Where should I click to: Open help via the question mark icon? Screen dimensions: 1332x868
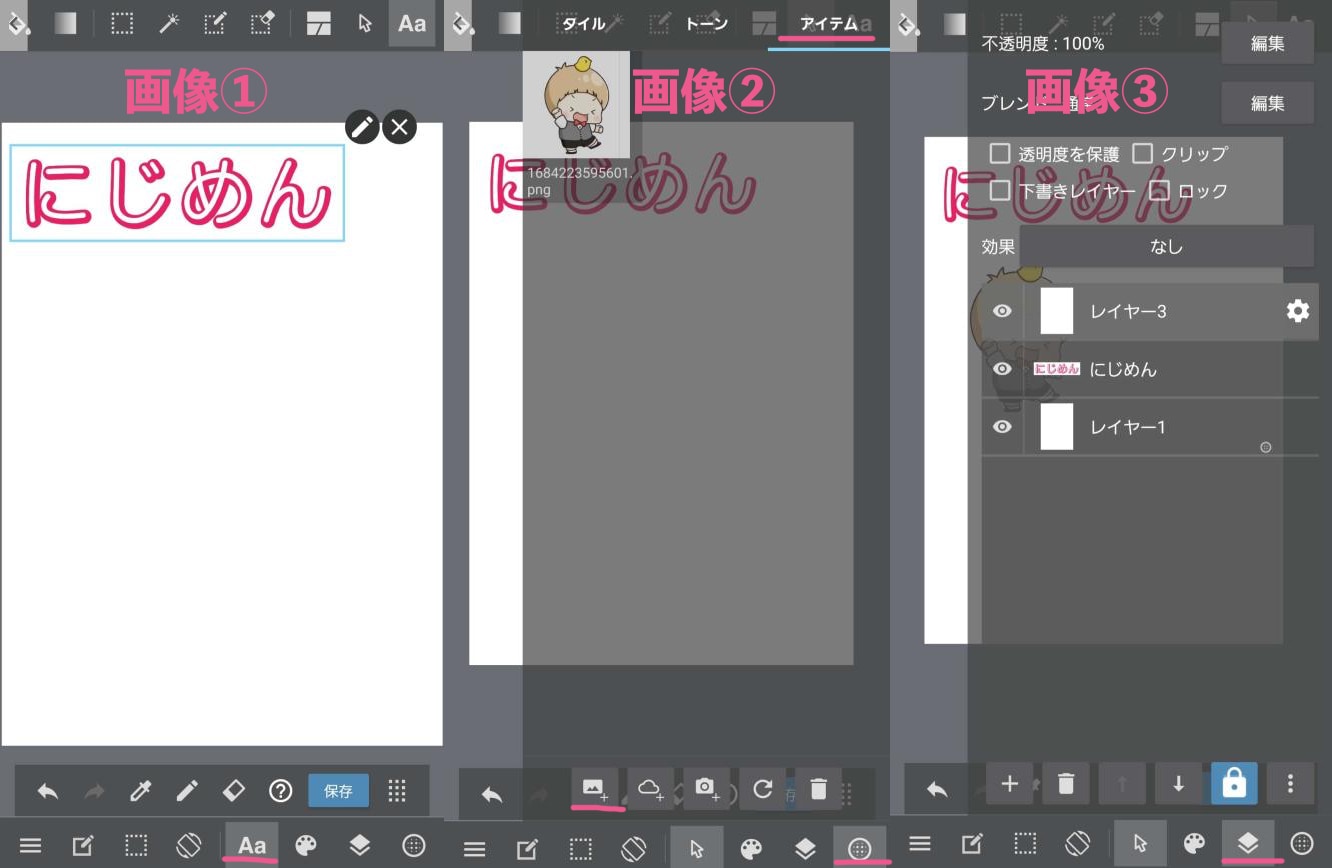[280, 791]
